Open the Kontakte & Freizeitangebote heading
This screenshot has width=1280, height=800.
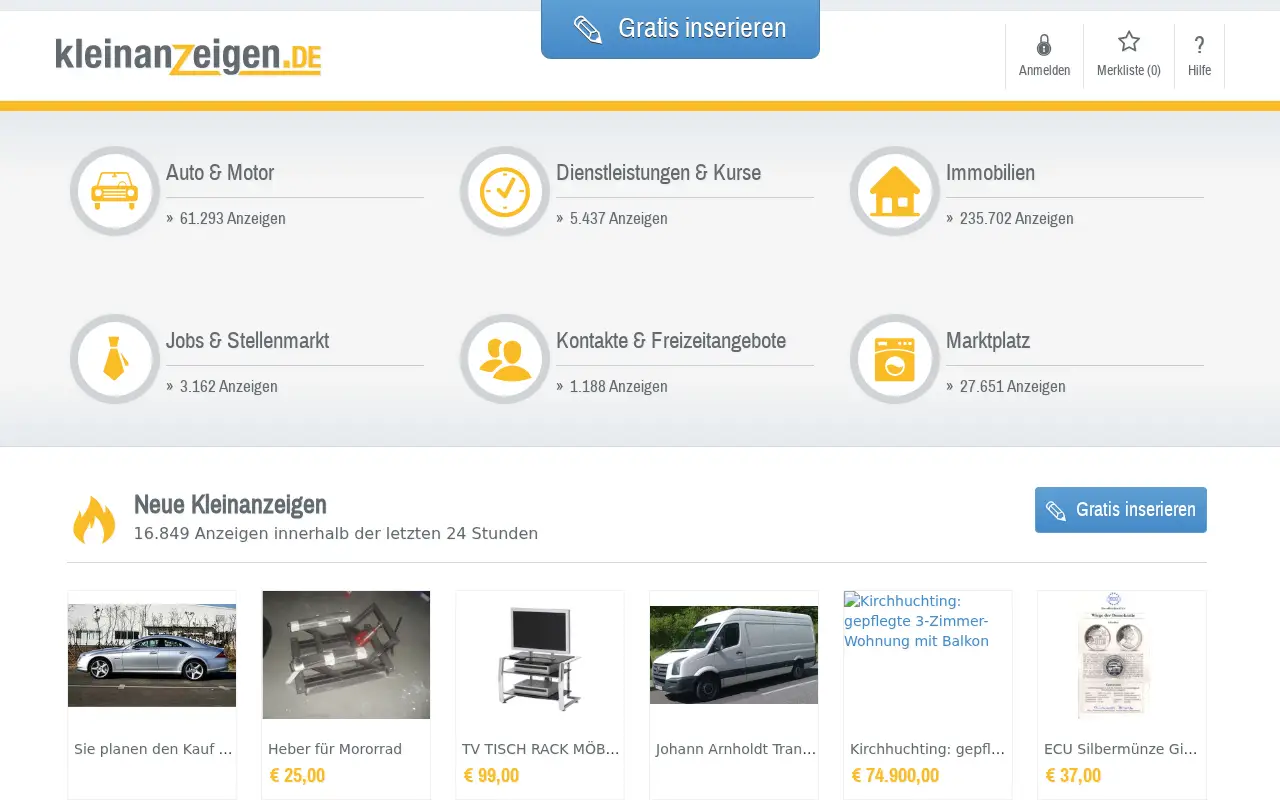(671, 341)
